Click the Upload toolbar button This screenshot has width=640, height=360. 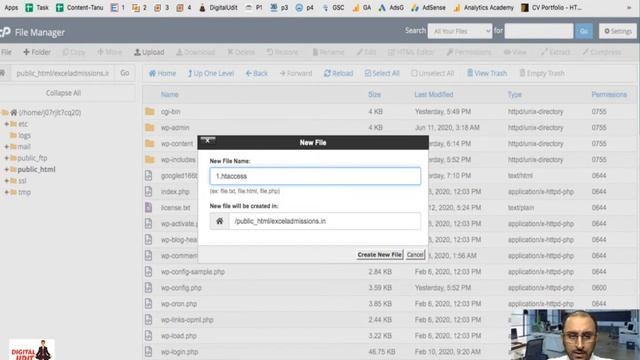[x=149, y=52]
